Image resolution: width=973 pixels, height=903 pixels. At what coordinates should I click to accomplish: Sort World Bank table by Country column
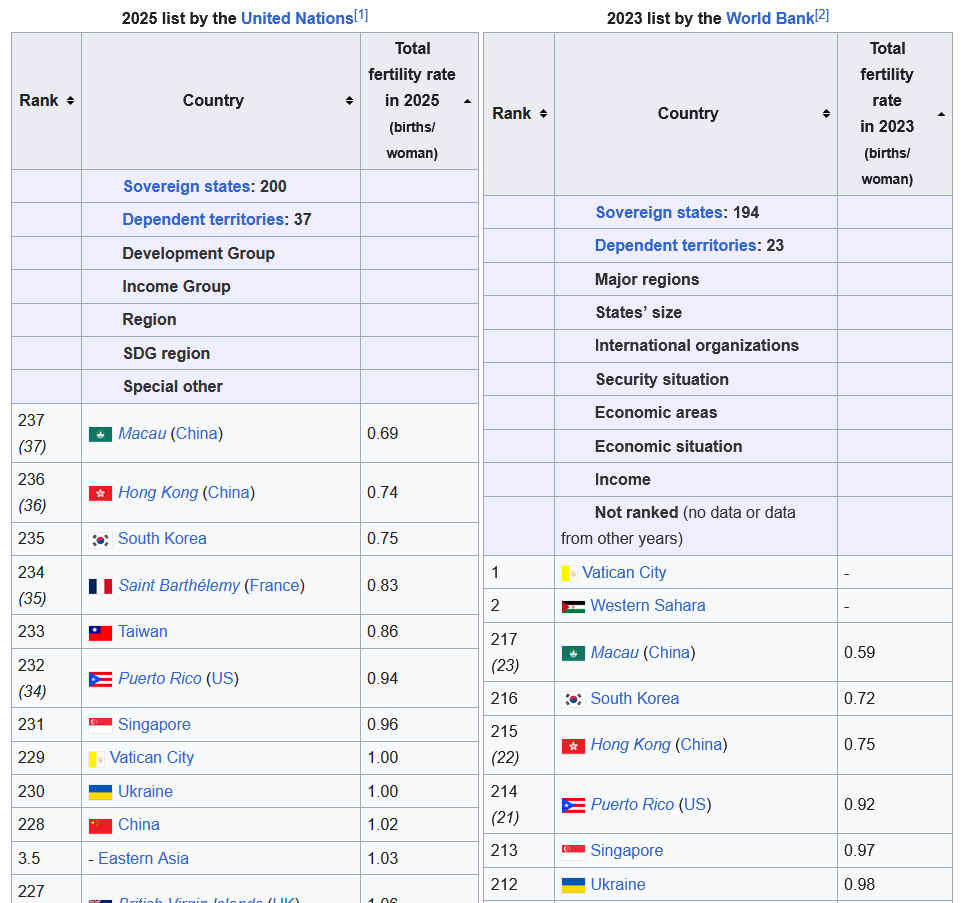tap(826, 114)
